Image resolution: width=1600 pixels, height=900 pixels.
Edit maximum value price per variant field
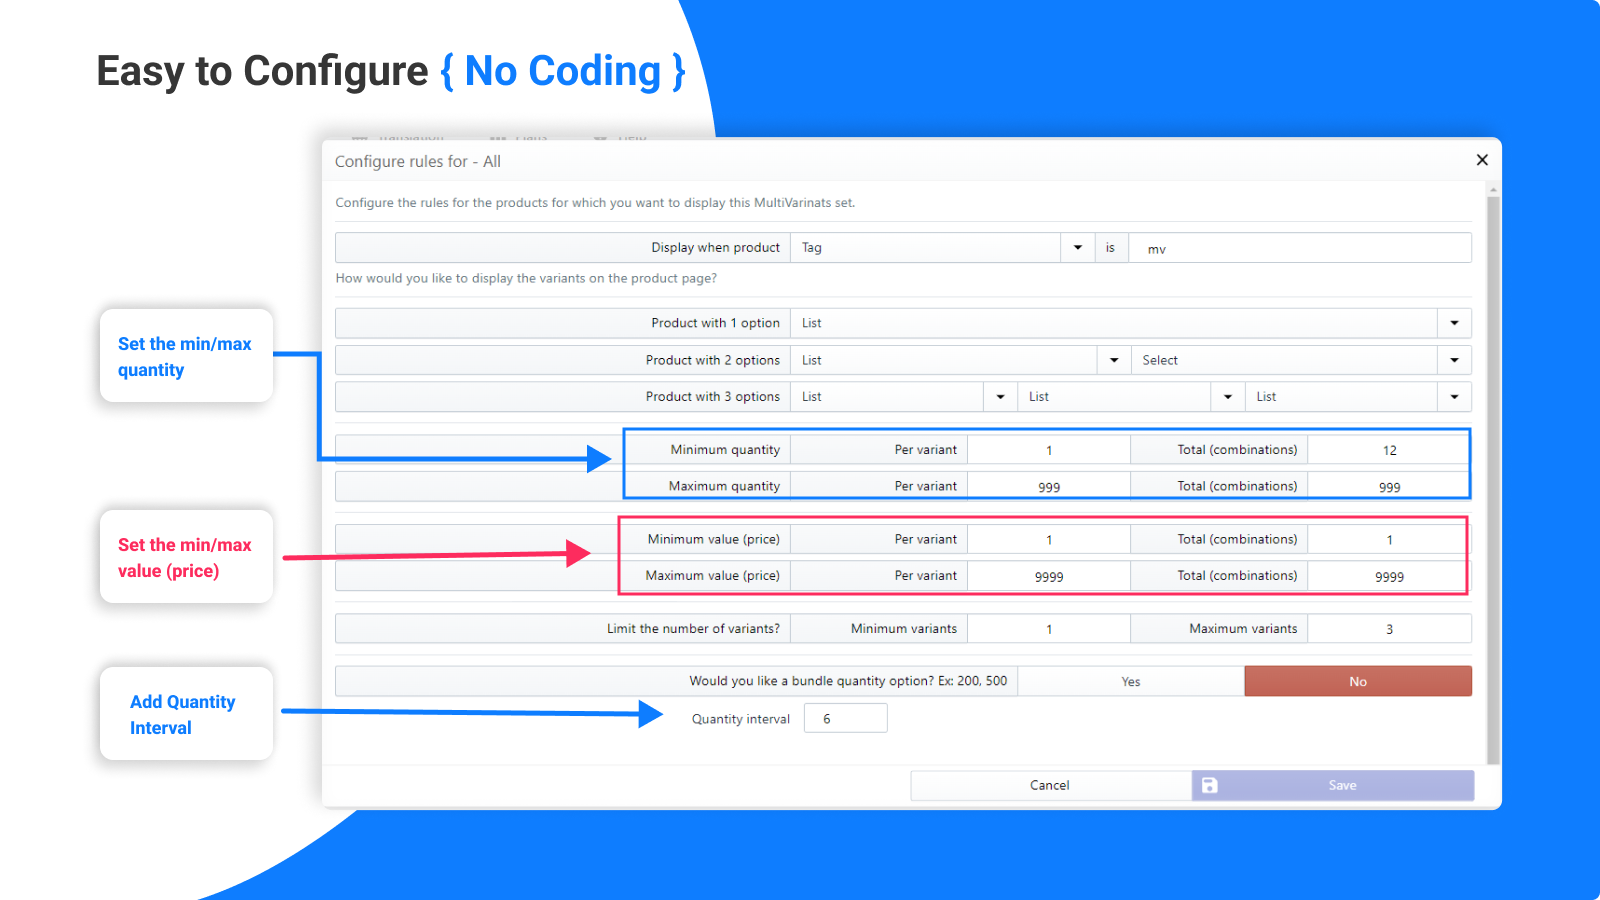[x=1049, y=576]
